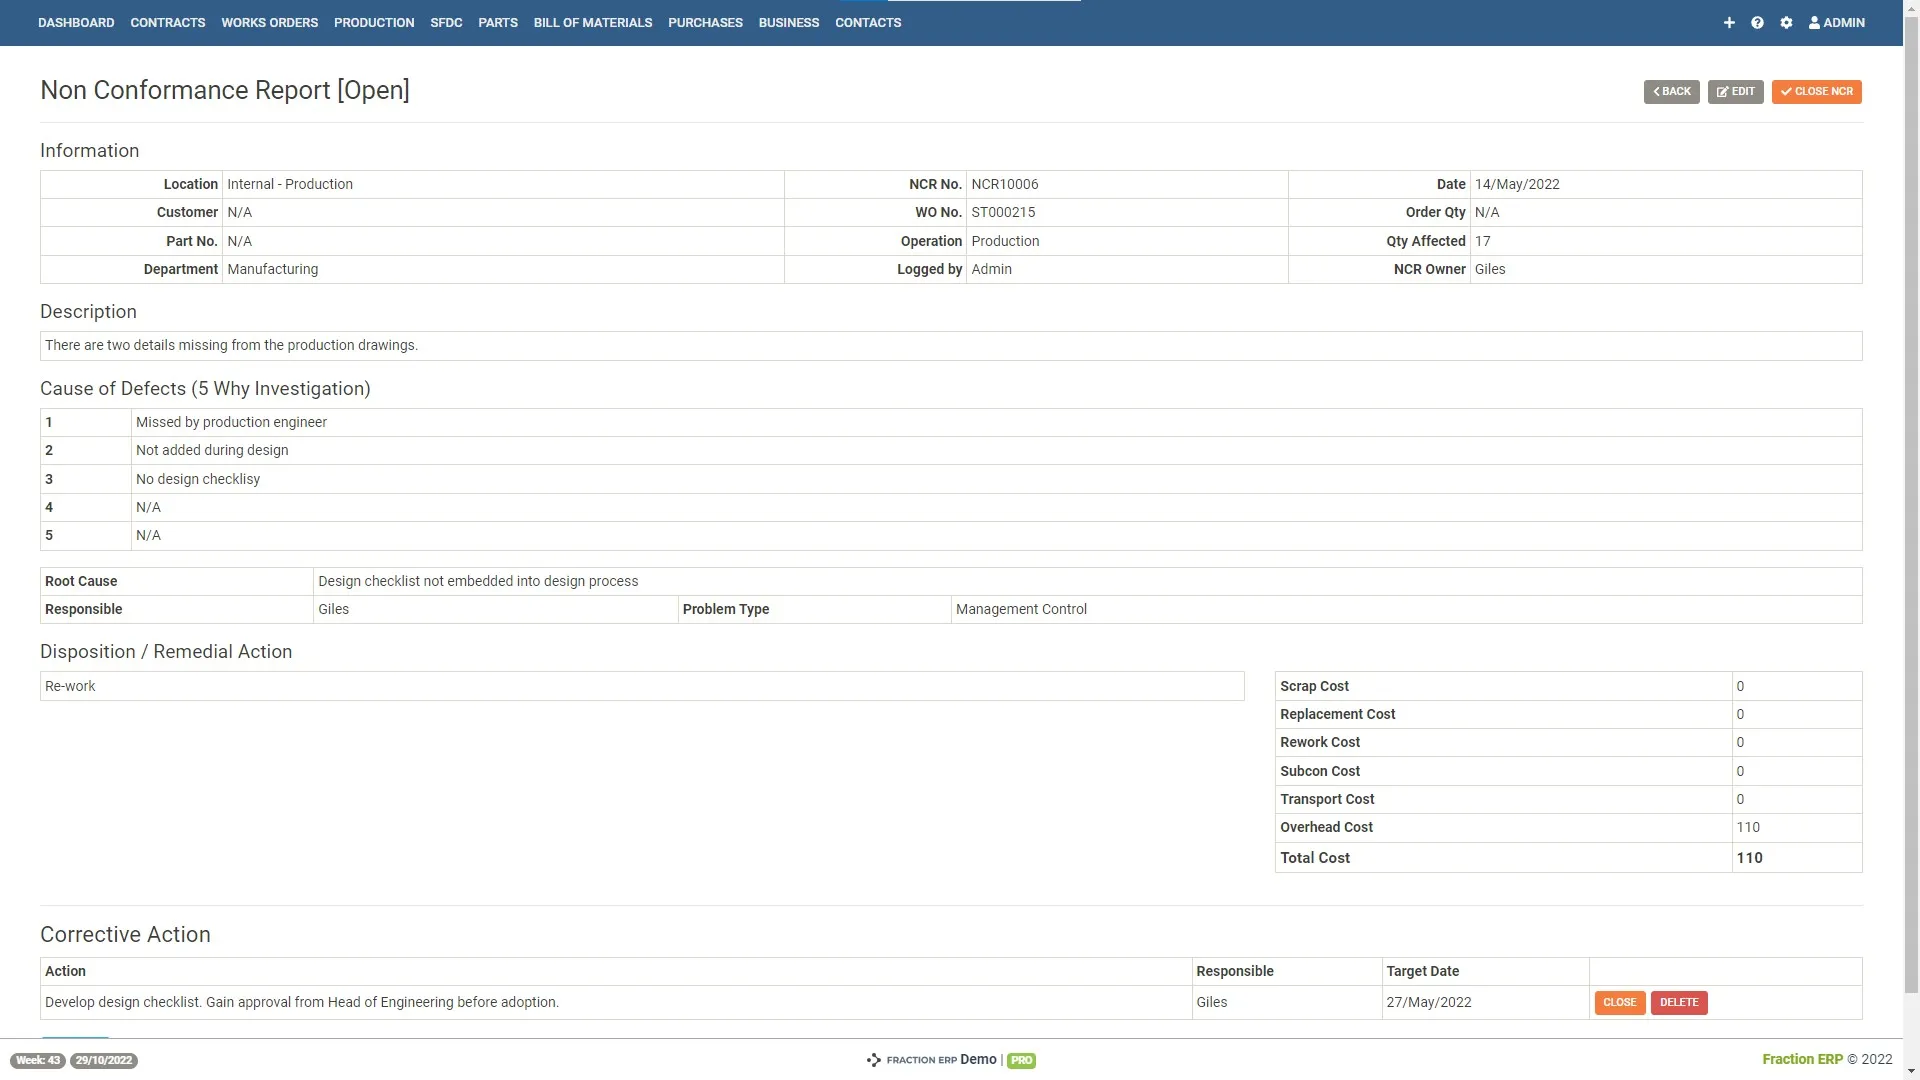Click the Week 43 badge

point(38,1060)
